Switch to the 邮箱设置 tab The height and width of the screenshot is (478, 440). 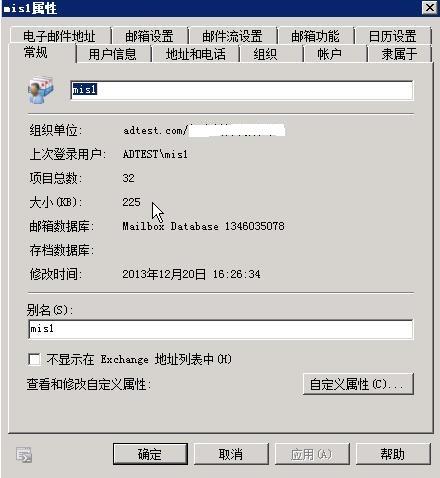(x=149, y=35)
